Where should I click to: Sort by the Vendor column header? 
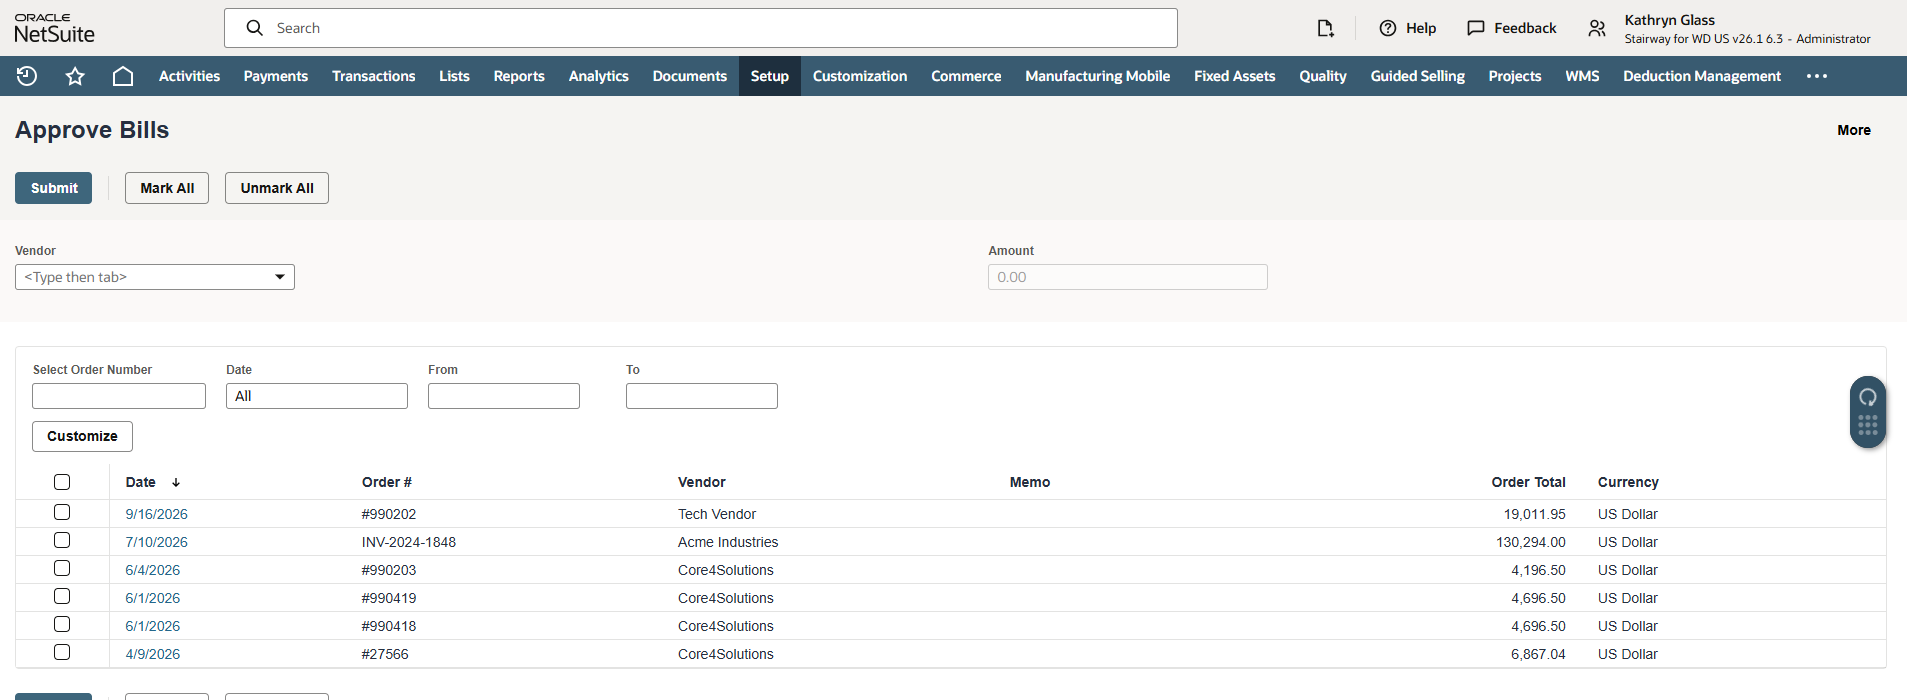702,482
